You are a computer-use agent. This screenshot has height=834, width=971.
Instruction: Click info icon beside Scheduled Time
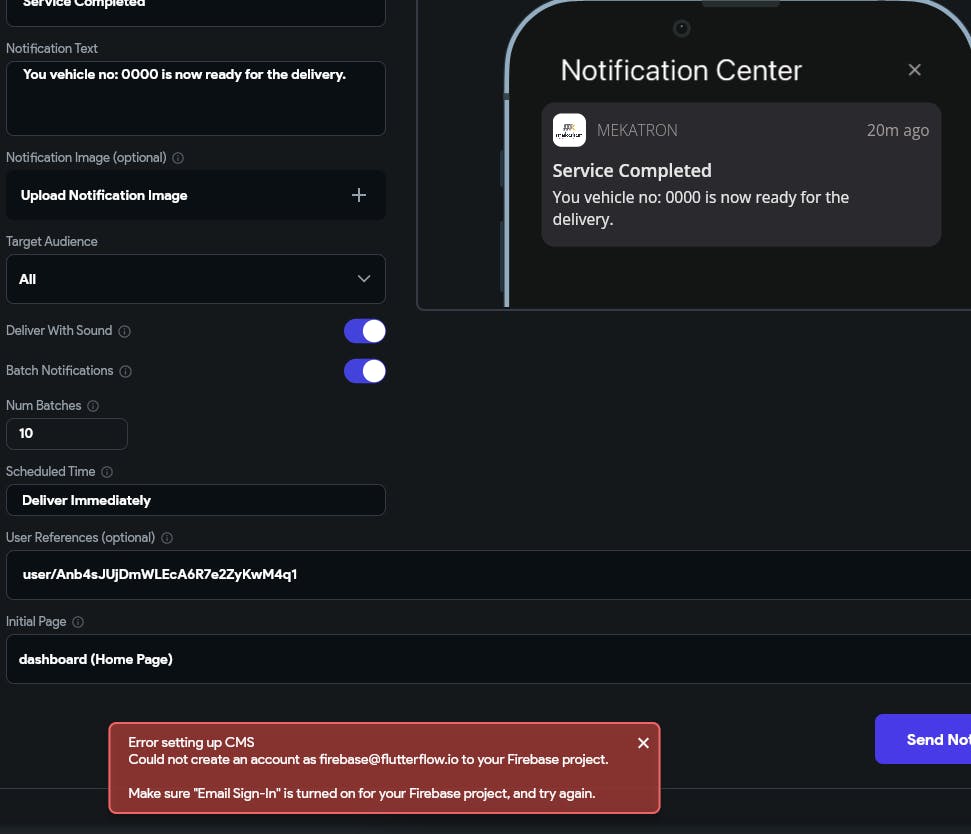click(x=107, y=472)
